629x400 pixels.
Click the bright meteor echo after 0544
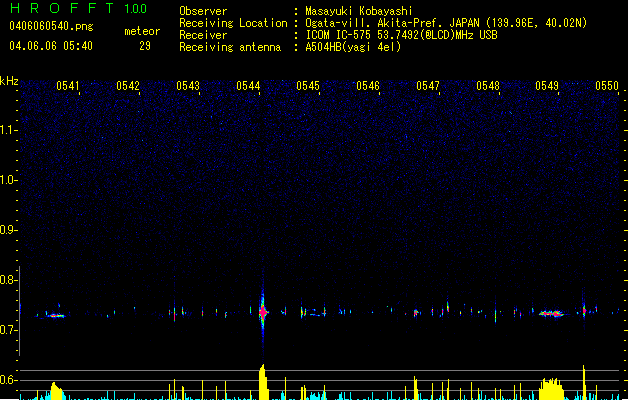tap(263, 312)
